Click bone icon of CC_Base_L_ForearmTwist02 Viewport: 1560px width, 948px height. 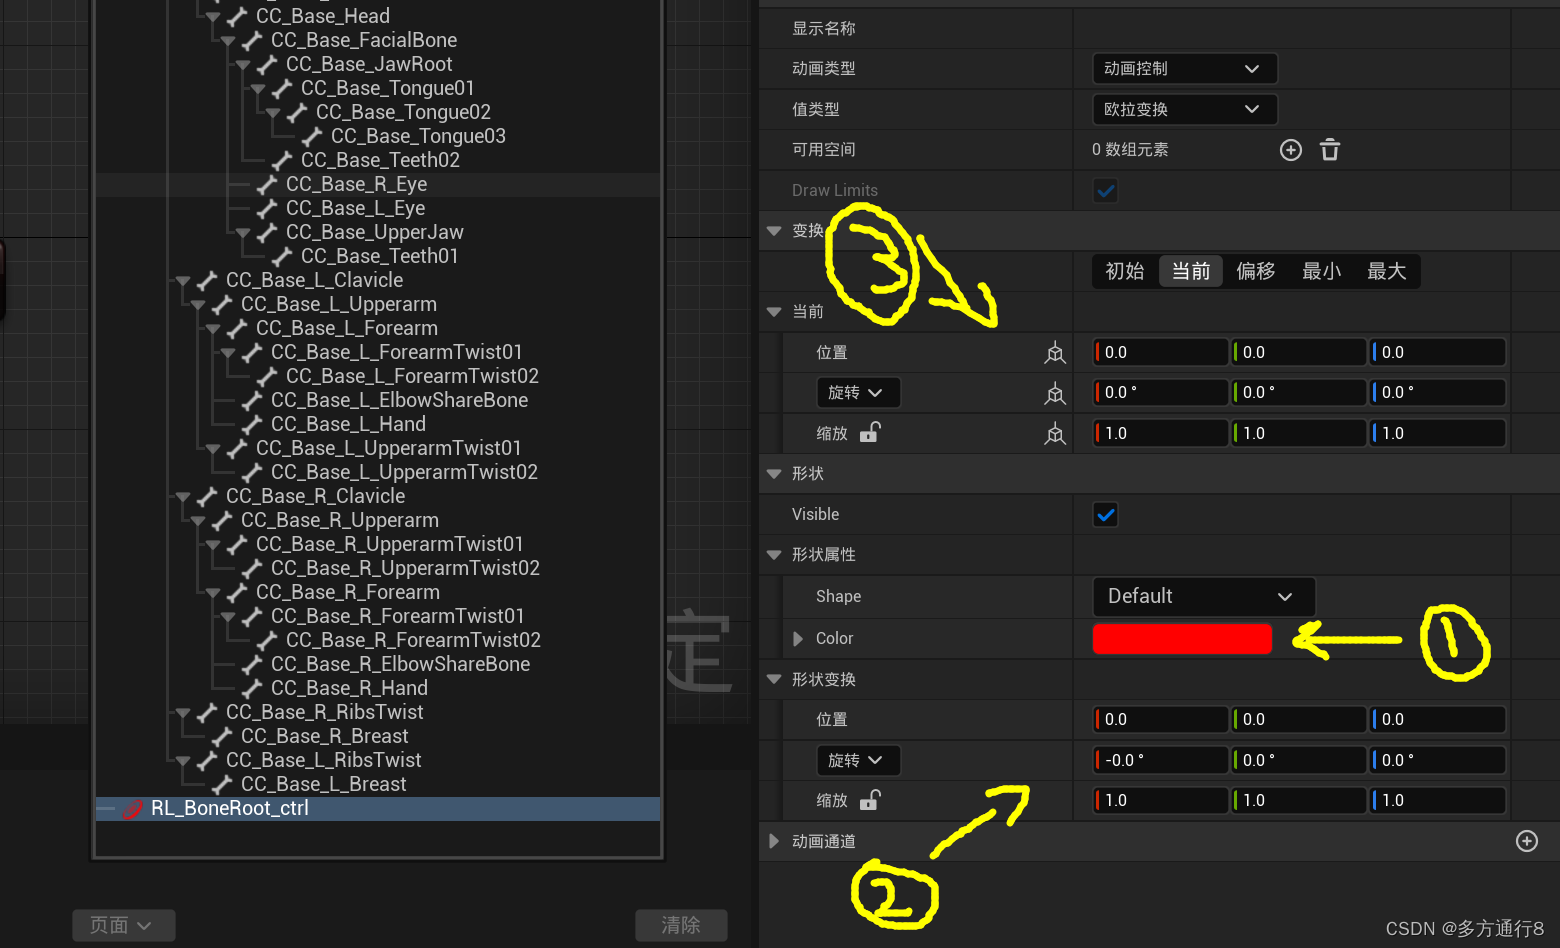coord(267,376)
